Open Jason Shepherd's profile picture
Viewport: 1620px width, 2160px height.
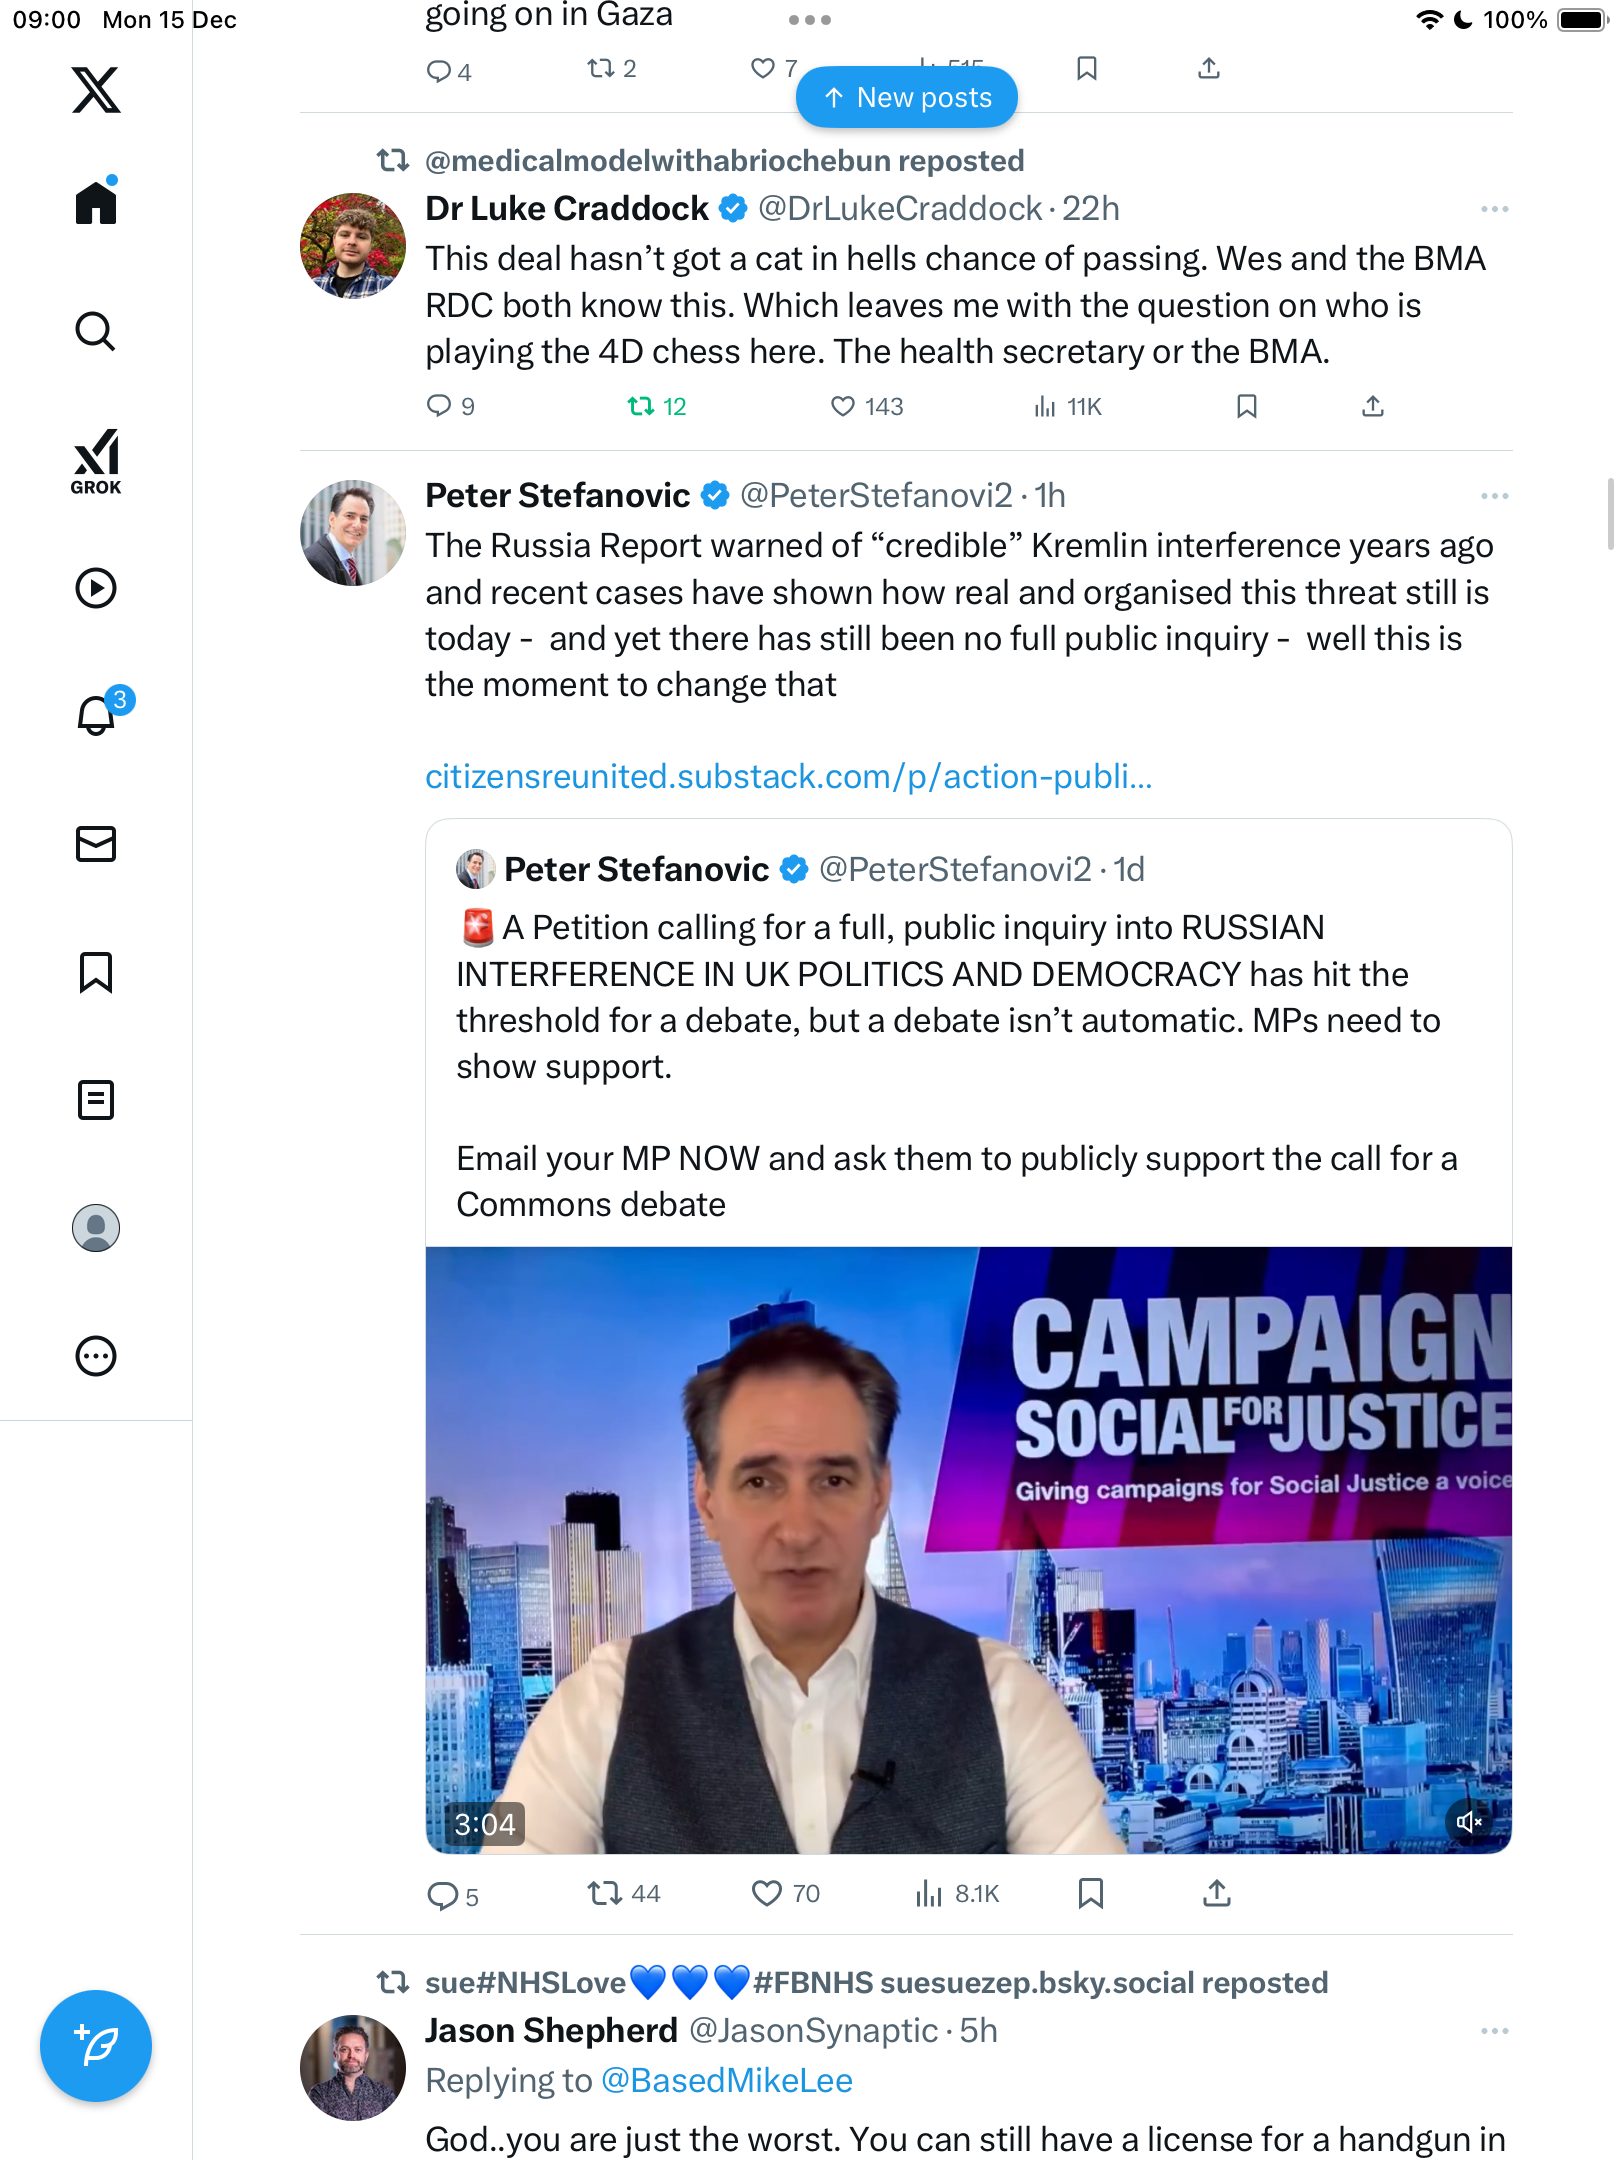pyautogui.click(x=353, y=2067)
